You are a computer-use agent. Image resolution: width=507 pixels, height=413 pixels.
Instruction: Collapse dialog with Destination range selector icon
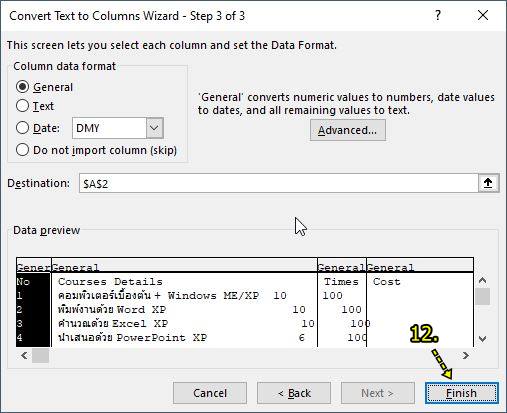click(x=488, y=183)
